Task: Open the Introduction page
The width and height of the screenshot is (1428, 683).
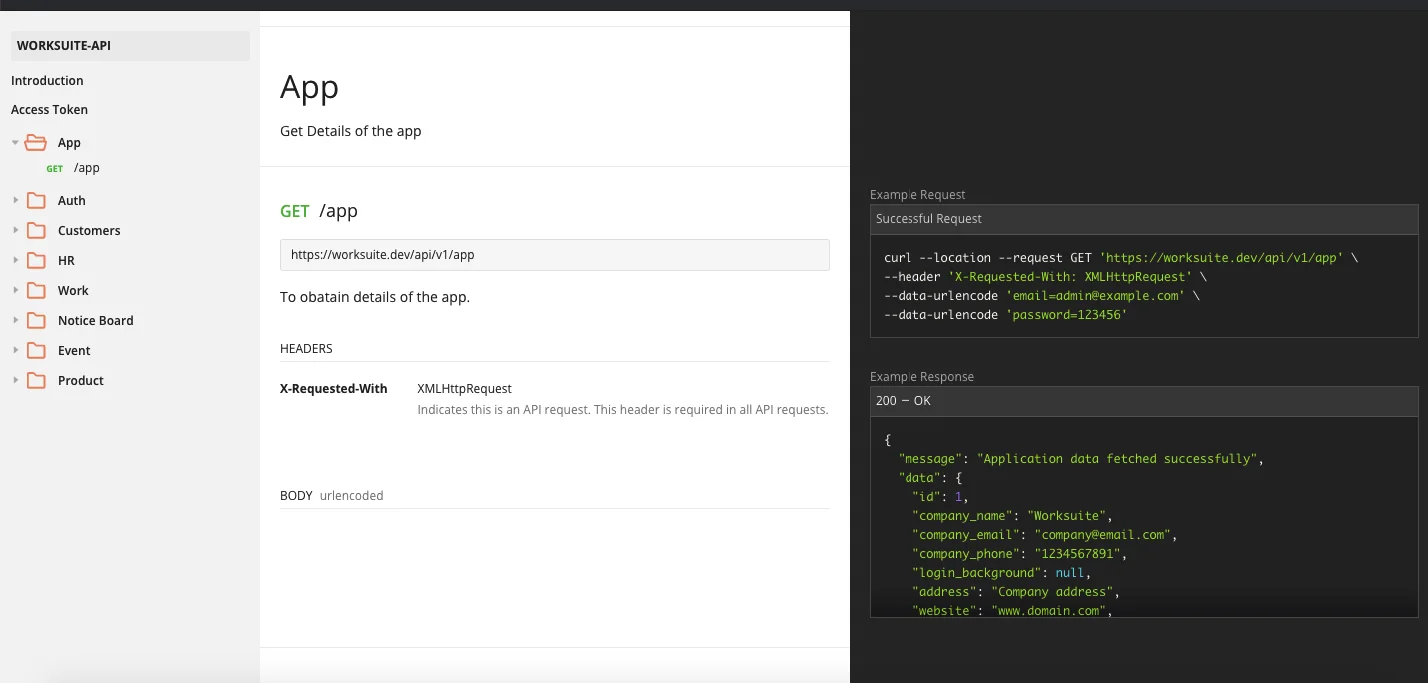Action: 47,81
